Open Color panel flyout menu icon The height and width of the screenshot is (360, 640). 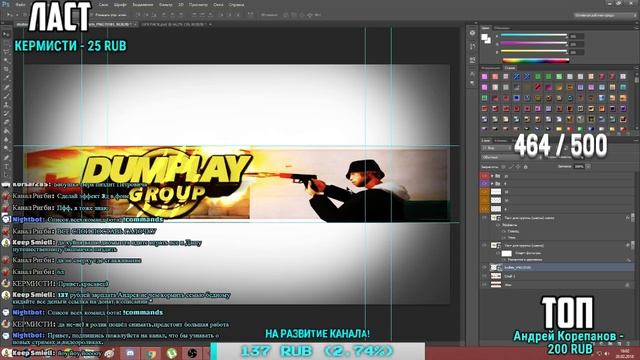click(636, 28)
